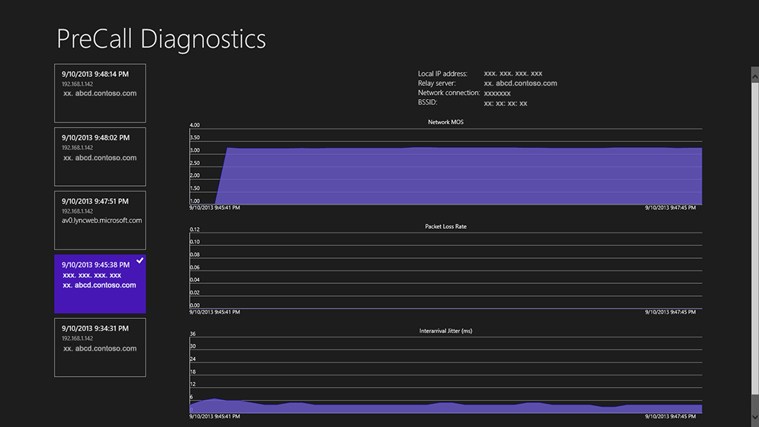Open the 9/10/2013 9:48:02 PM diagnostic entry
Viewport: 759px width, 427px height.
coord(100,155)
